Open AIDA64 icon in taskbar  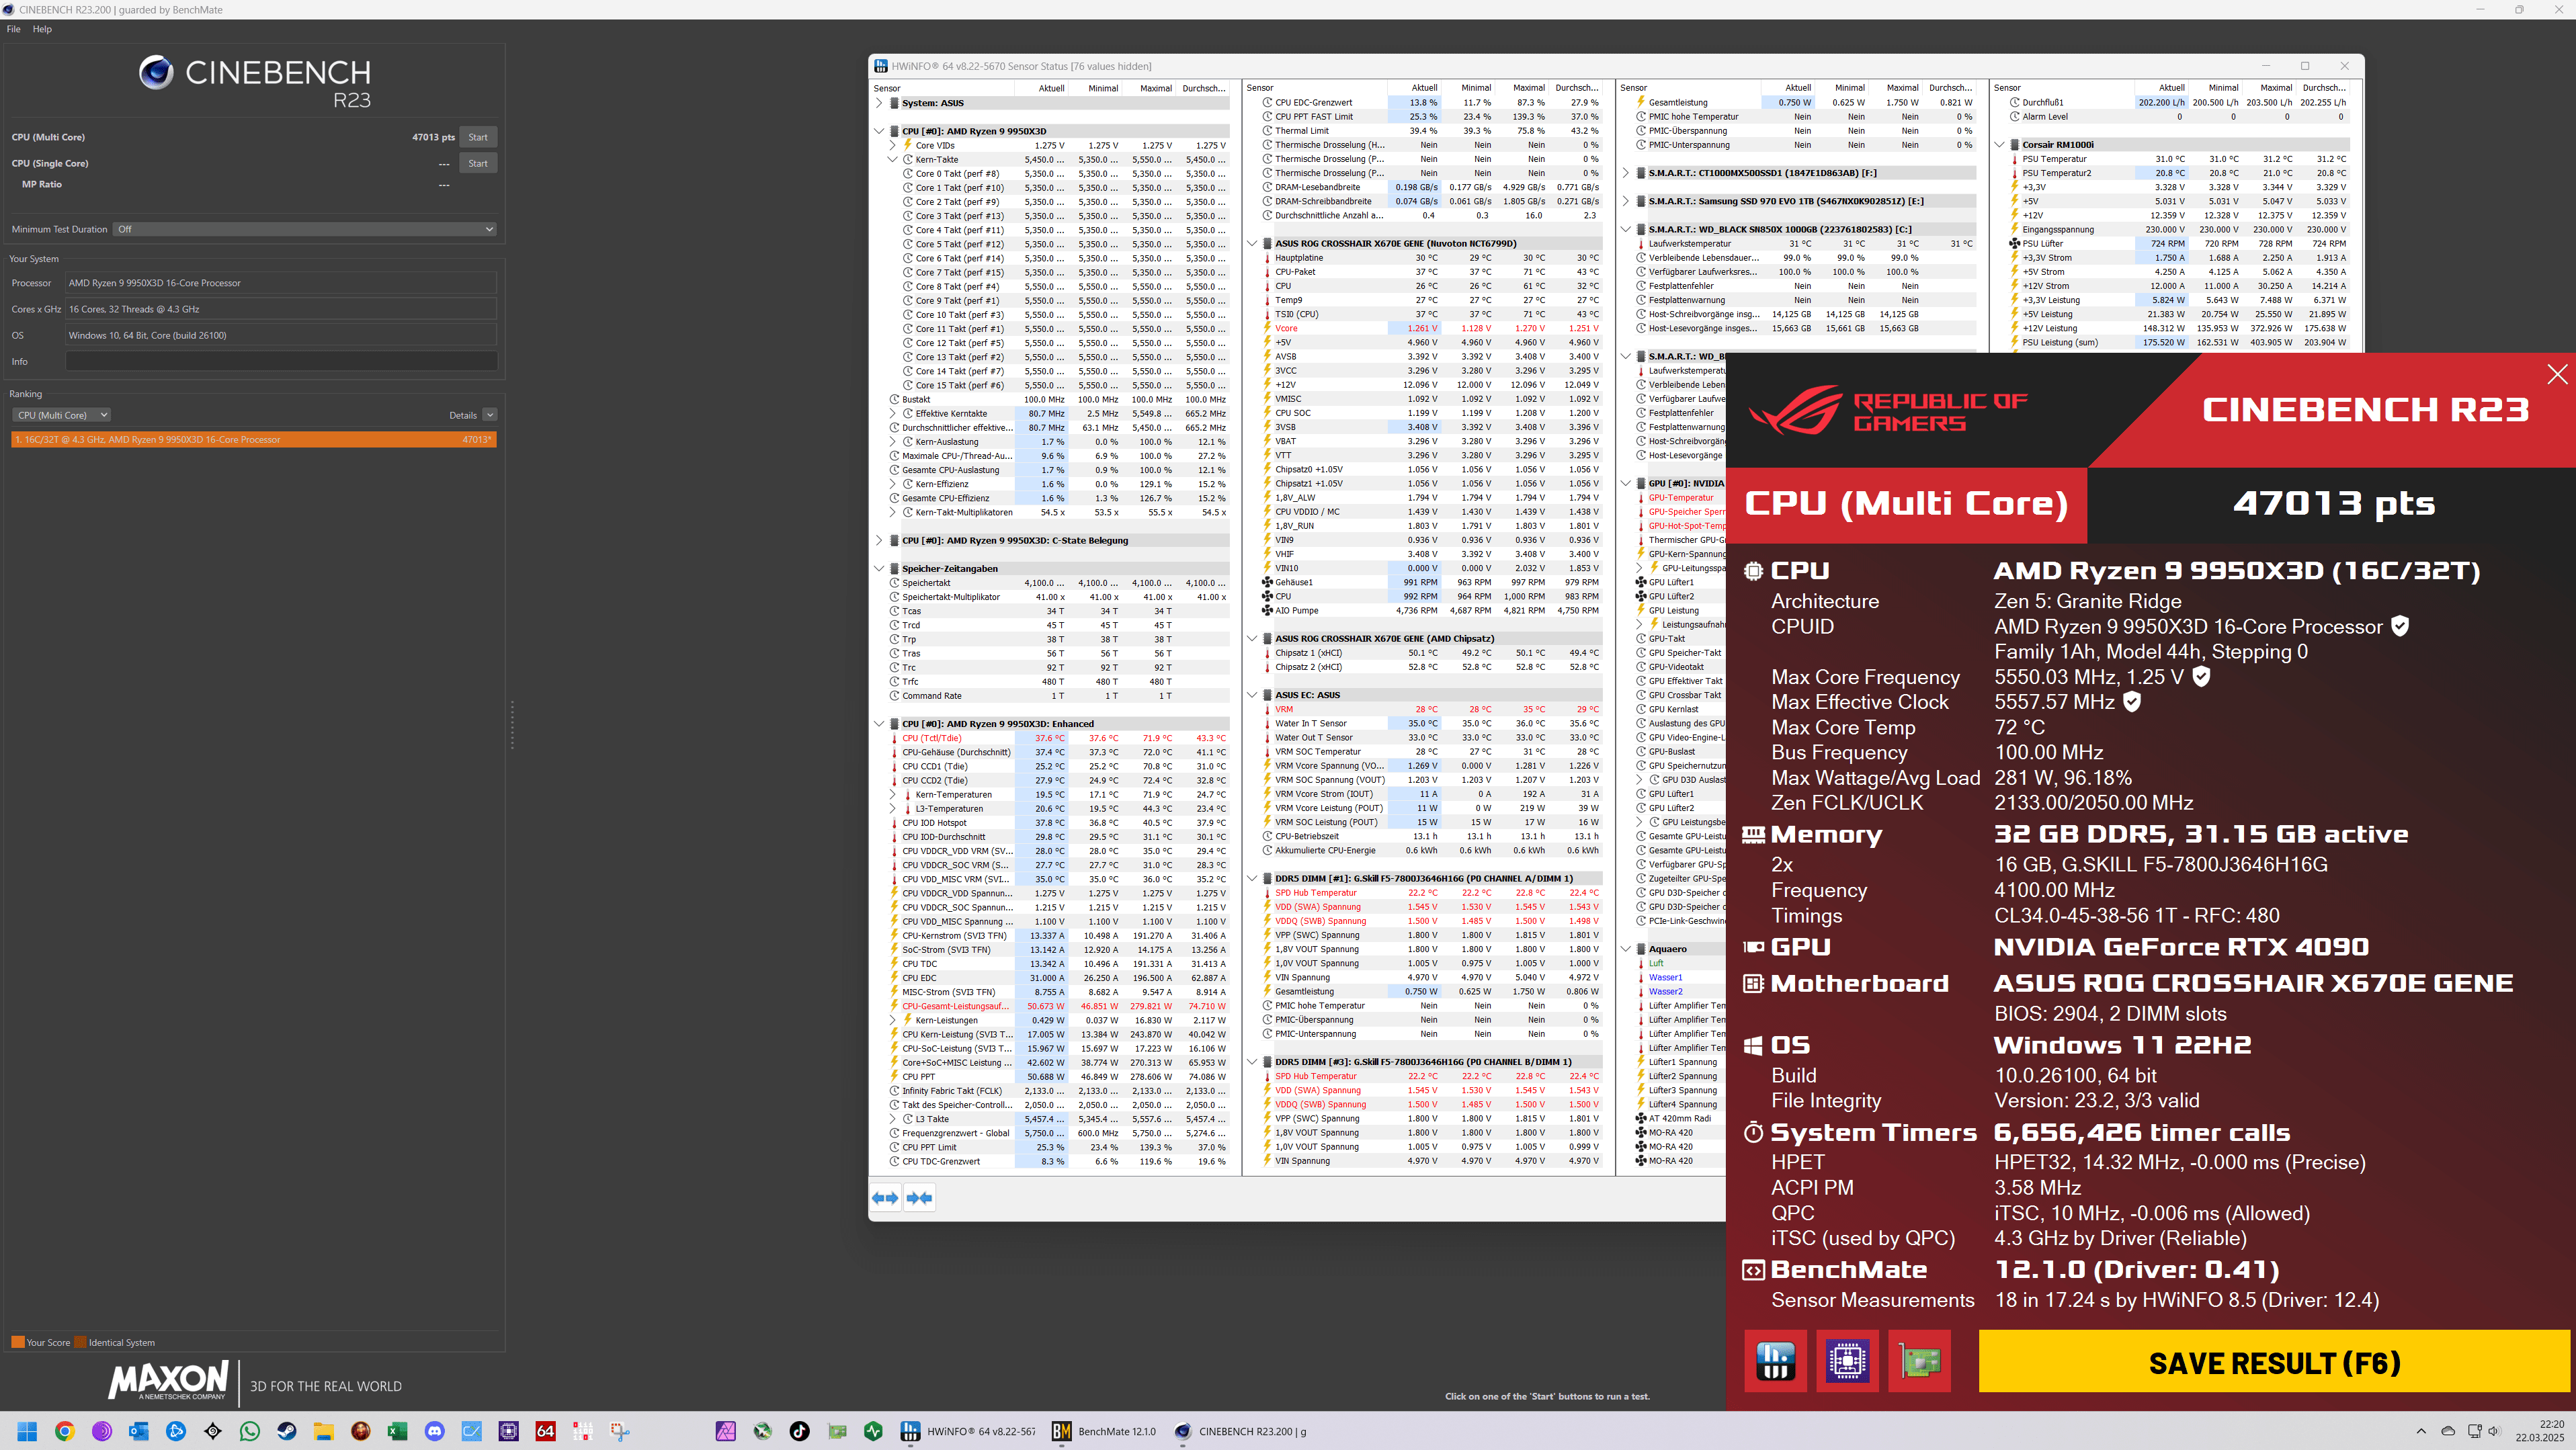click(x=545, y=1431)
